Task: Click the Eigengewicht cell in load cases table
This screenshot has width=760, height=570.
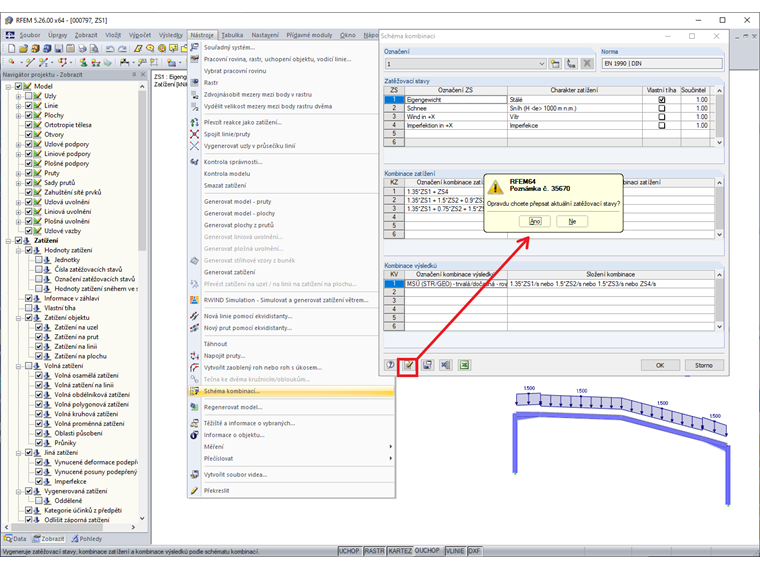Action: point(456,99)
